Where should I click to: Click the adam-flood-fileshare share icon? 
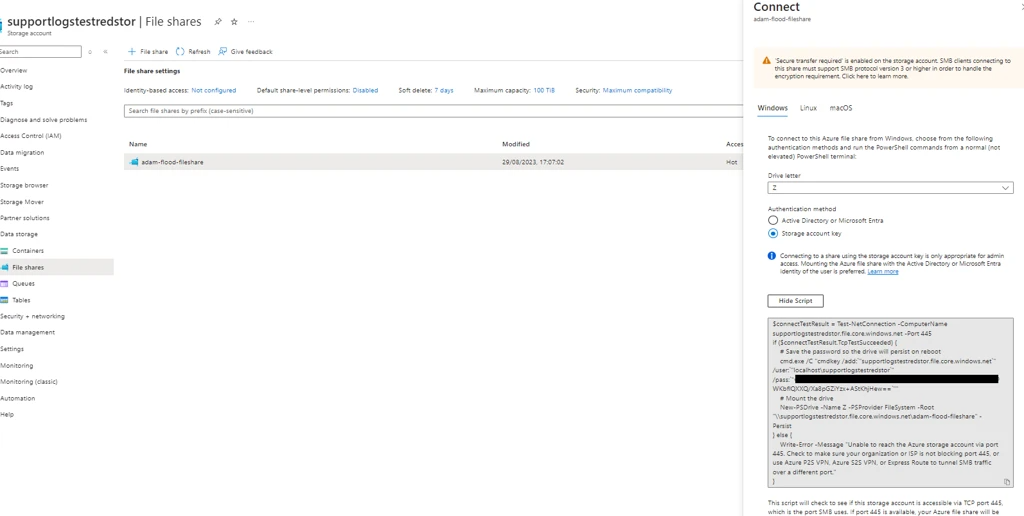[134, 162]
